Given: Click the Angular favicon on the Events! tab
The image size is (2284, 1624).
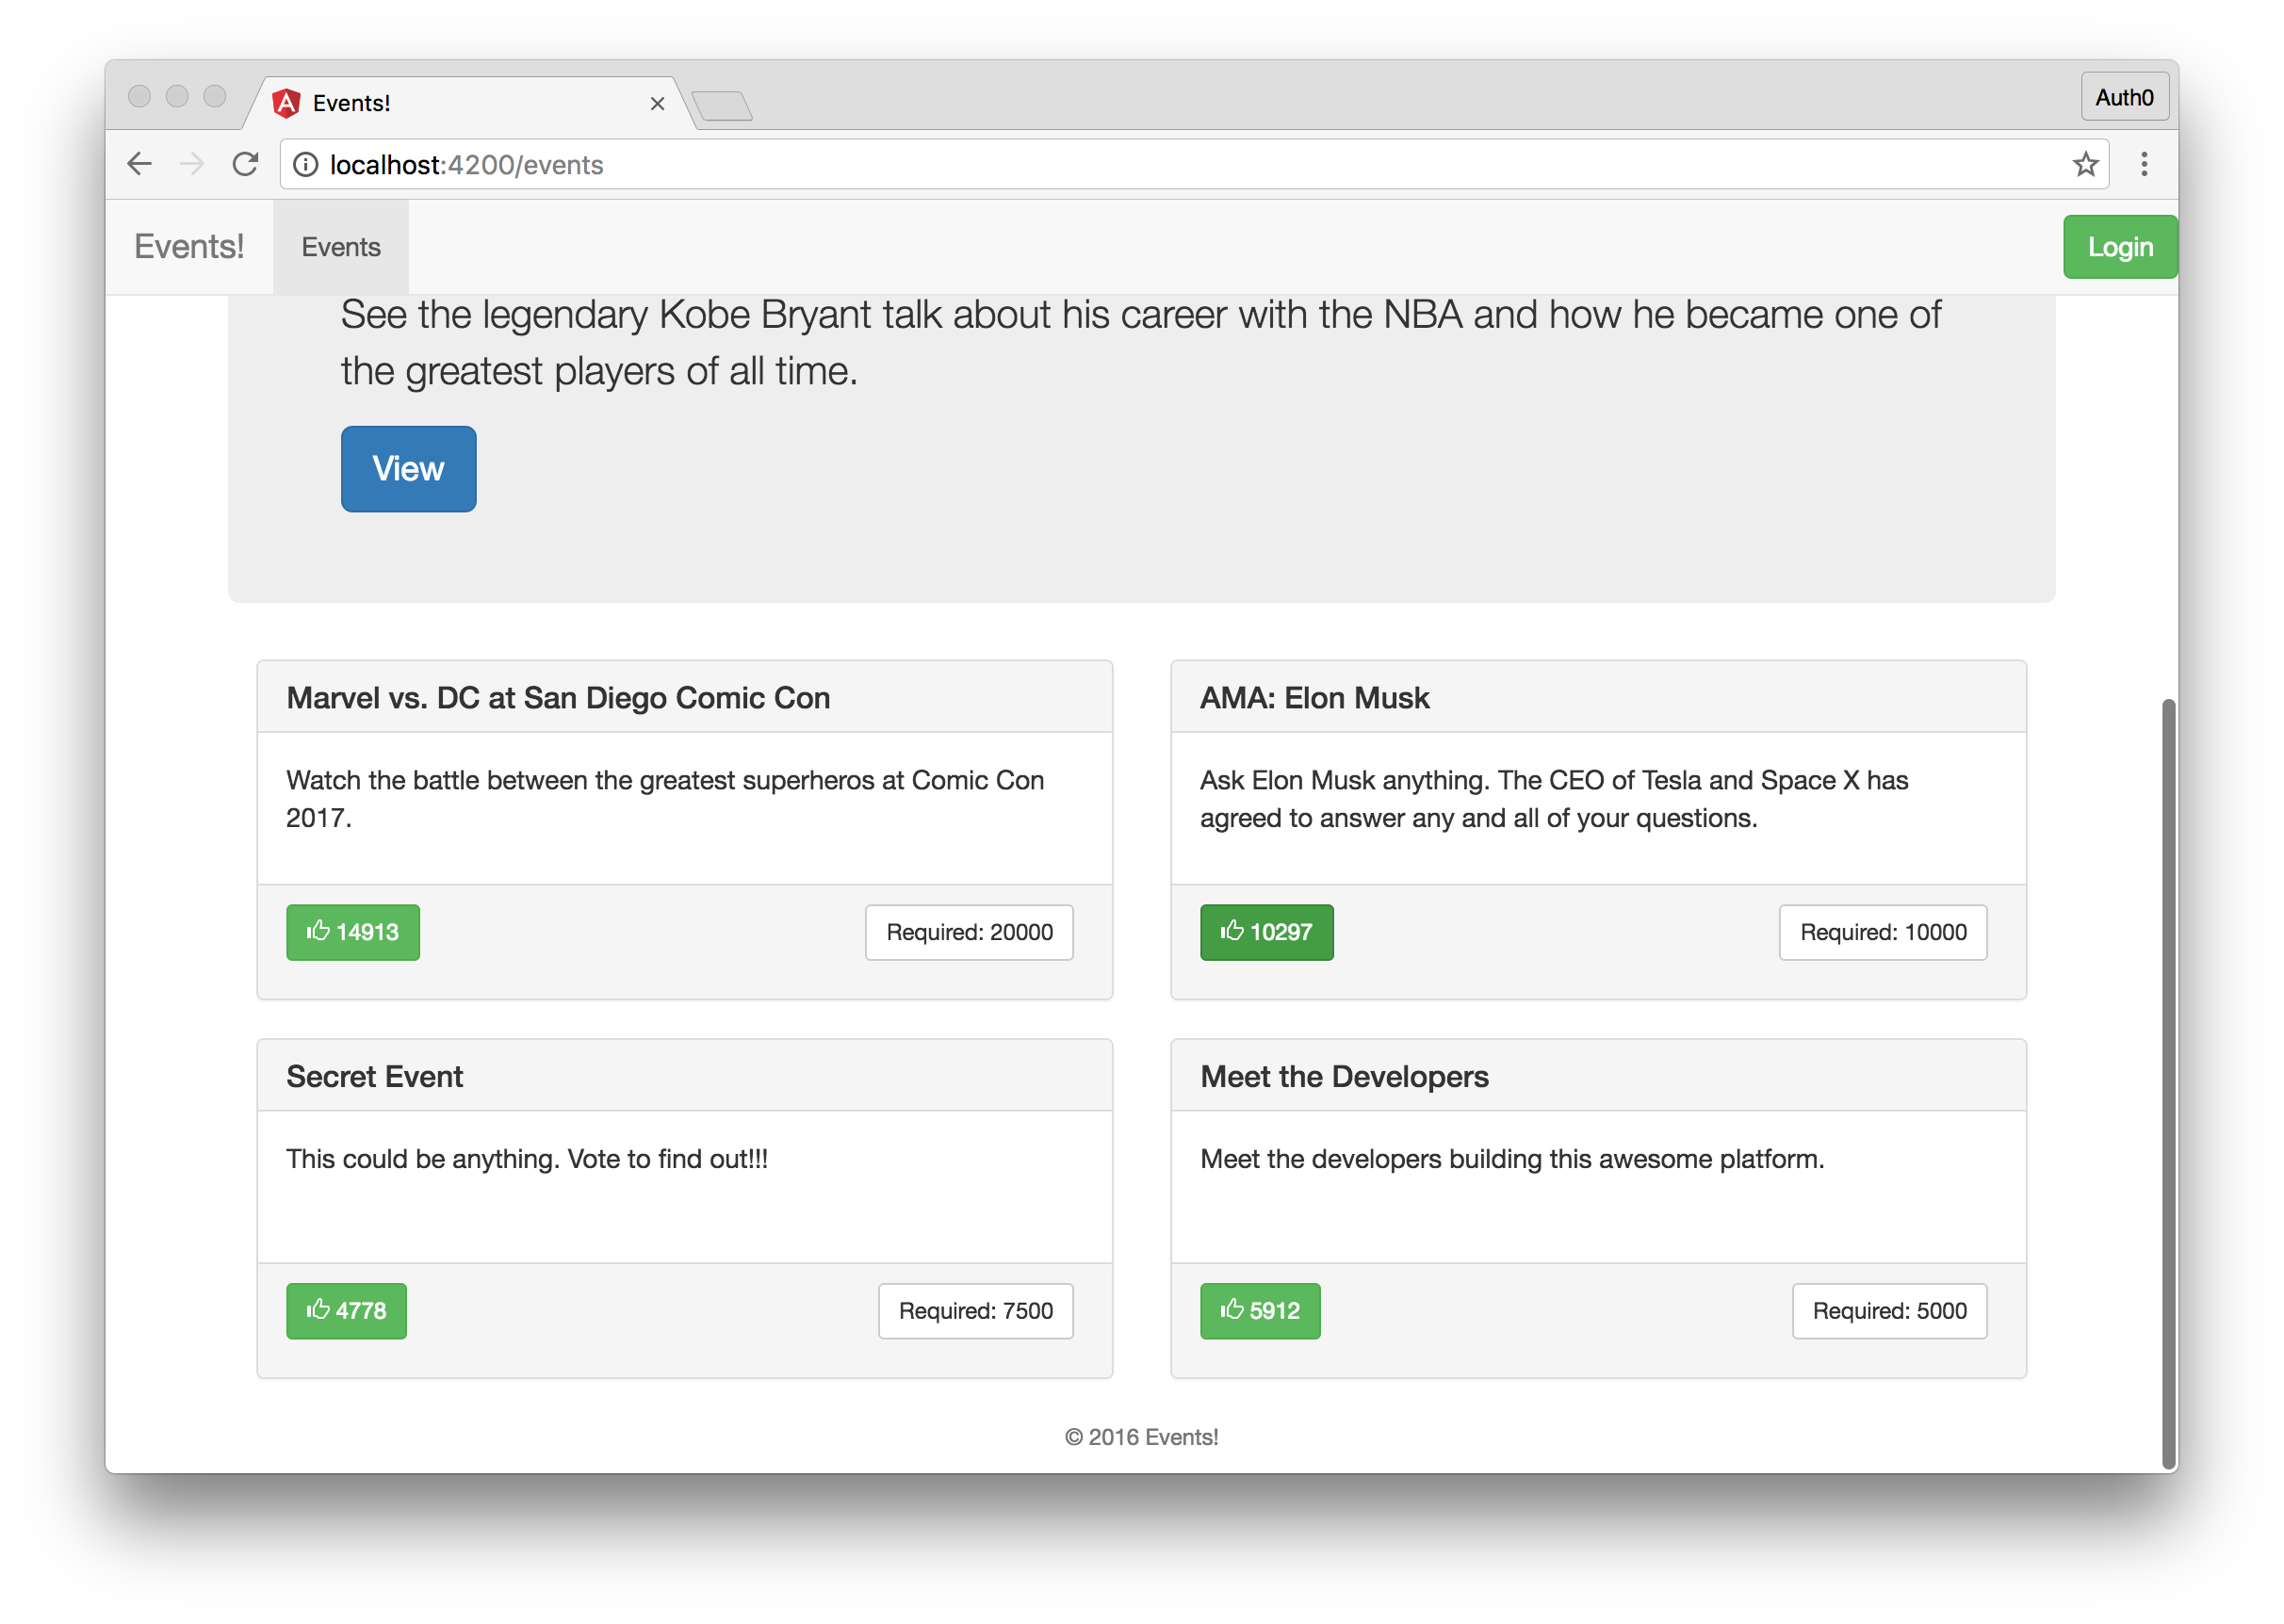Looking at the screenshot, I should pos(287,103).
